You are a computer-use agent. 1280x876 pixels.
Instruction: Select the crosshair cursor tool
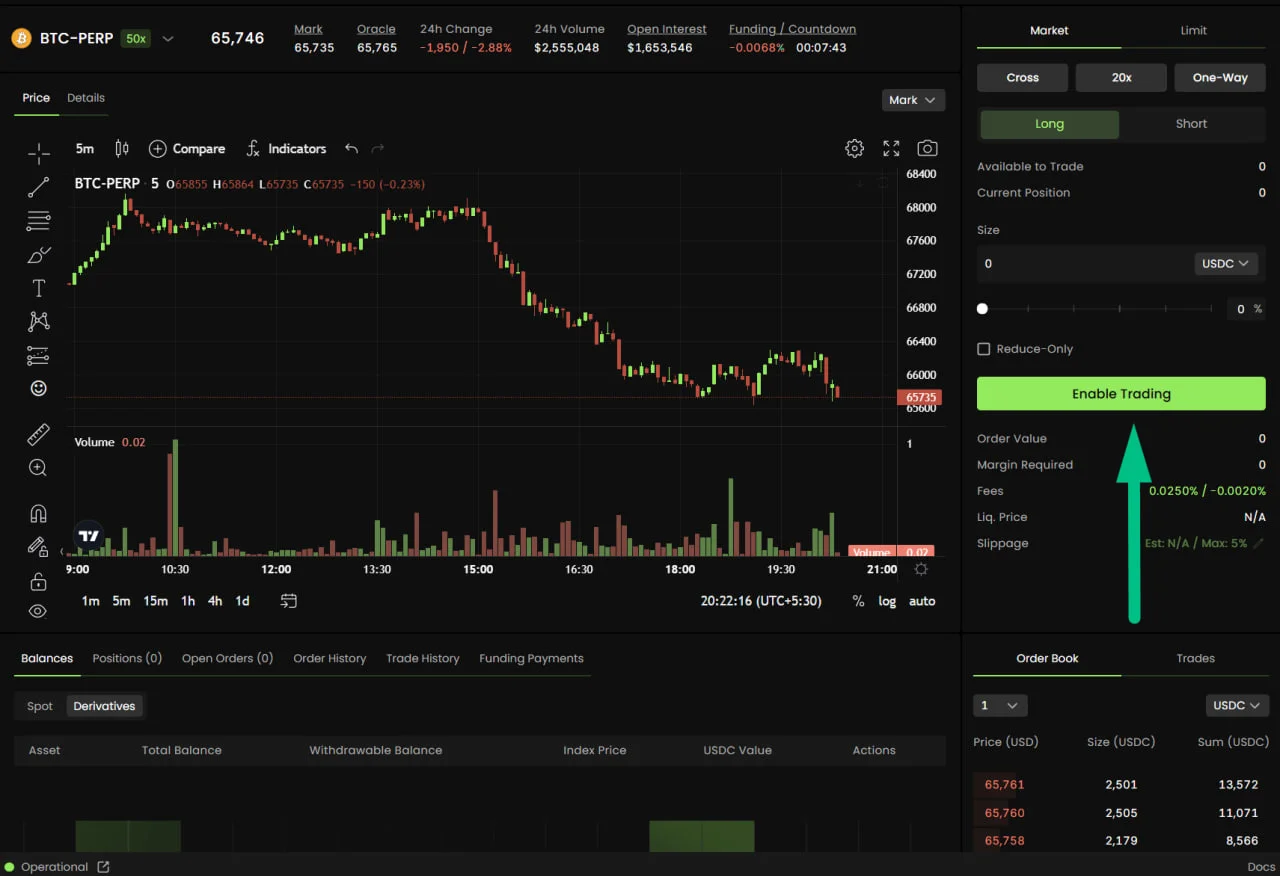38,153
